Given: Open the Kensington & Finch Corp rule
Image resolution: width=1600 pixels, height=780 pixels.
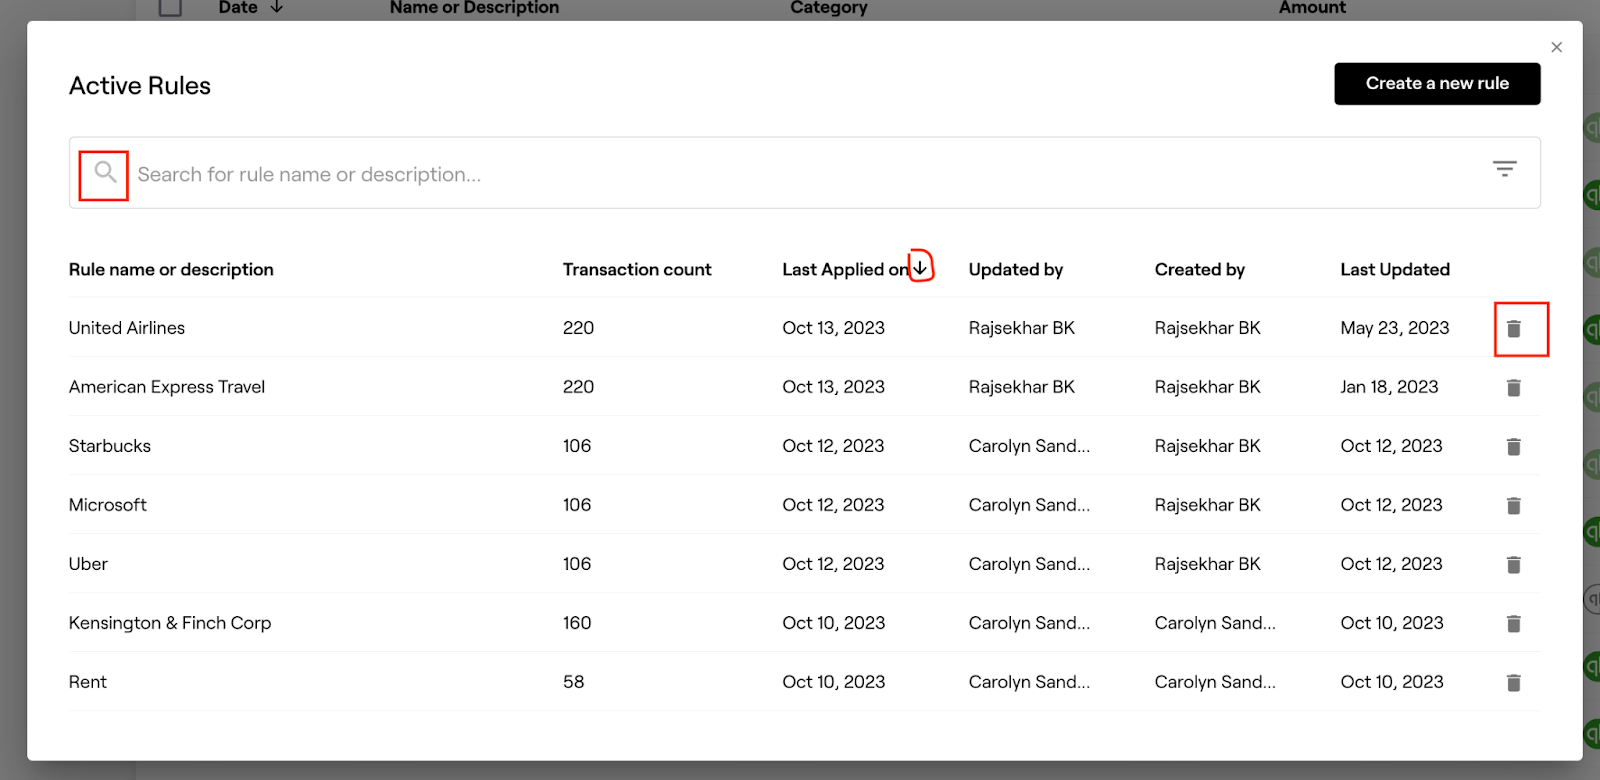Looking at the screenshot, I should (x=170, y=623).
